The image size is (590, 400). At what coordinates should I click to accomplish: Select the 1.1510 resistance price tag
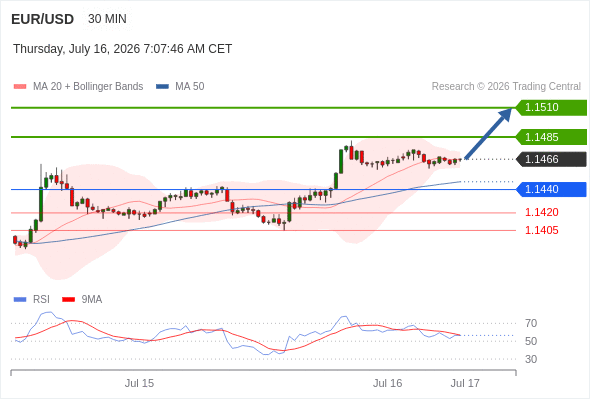(551, 108)
